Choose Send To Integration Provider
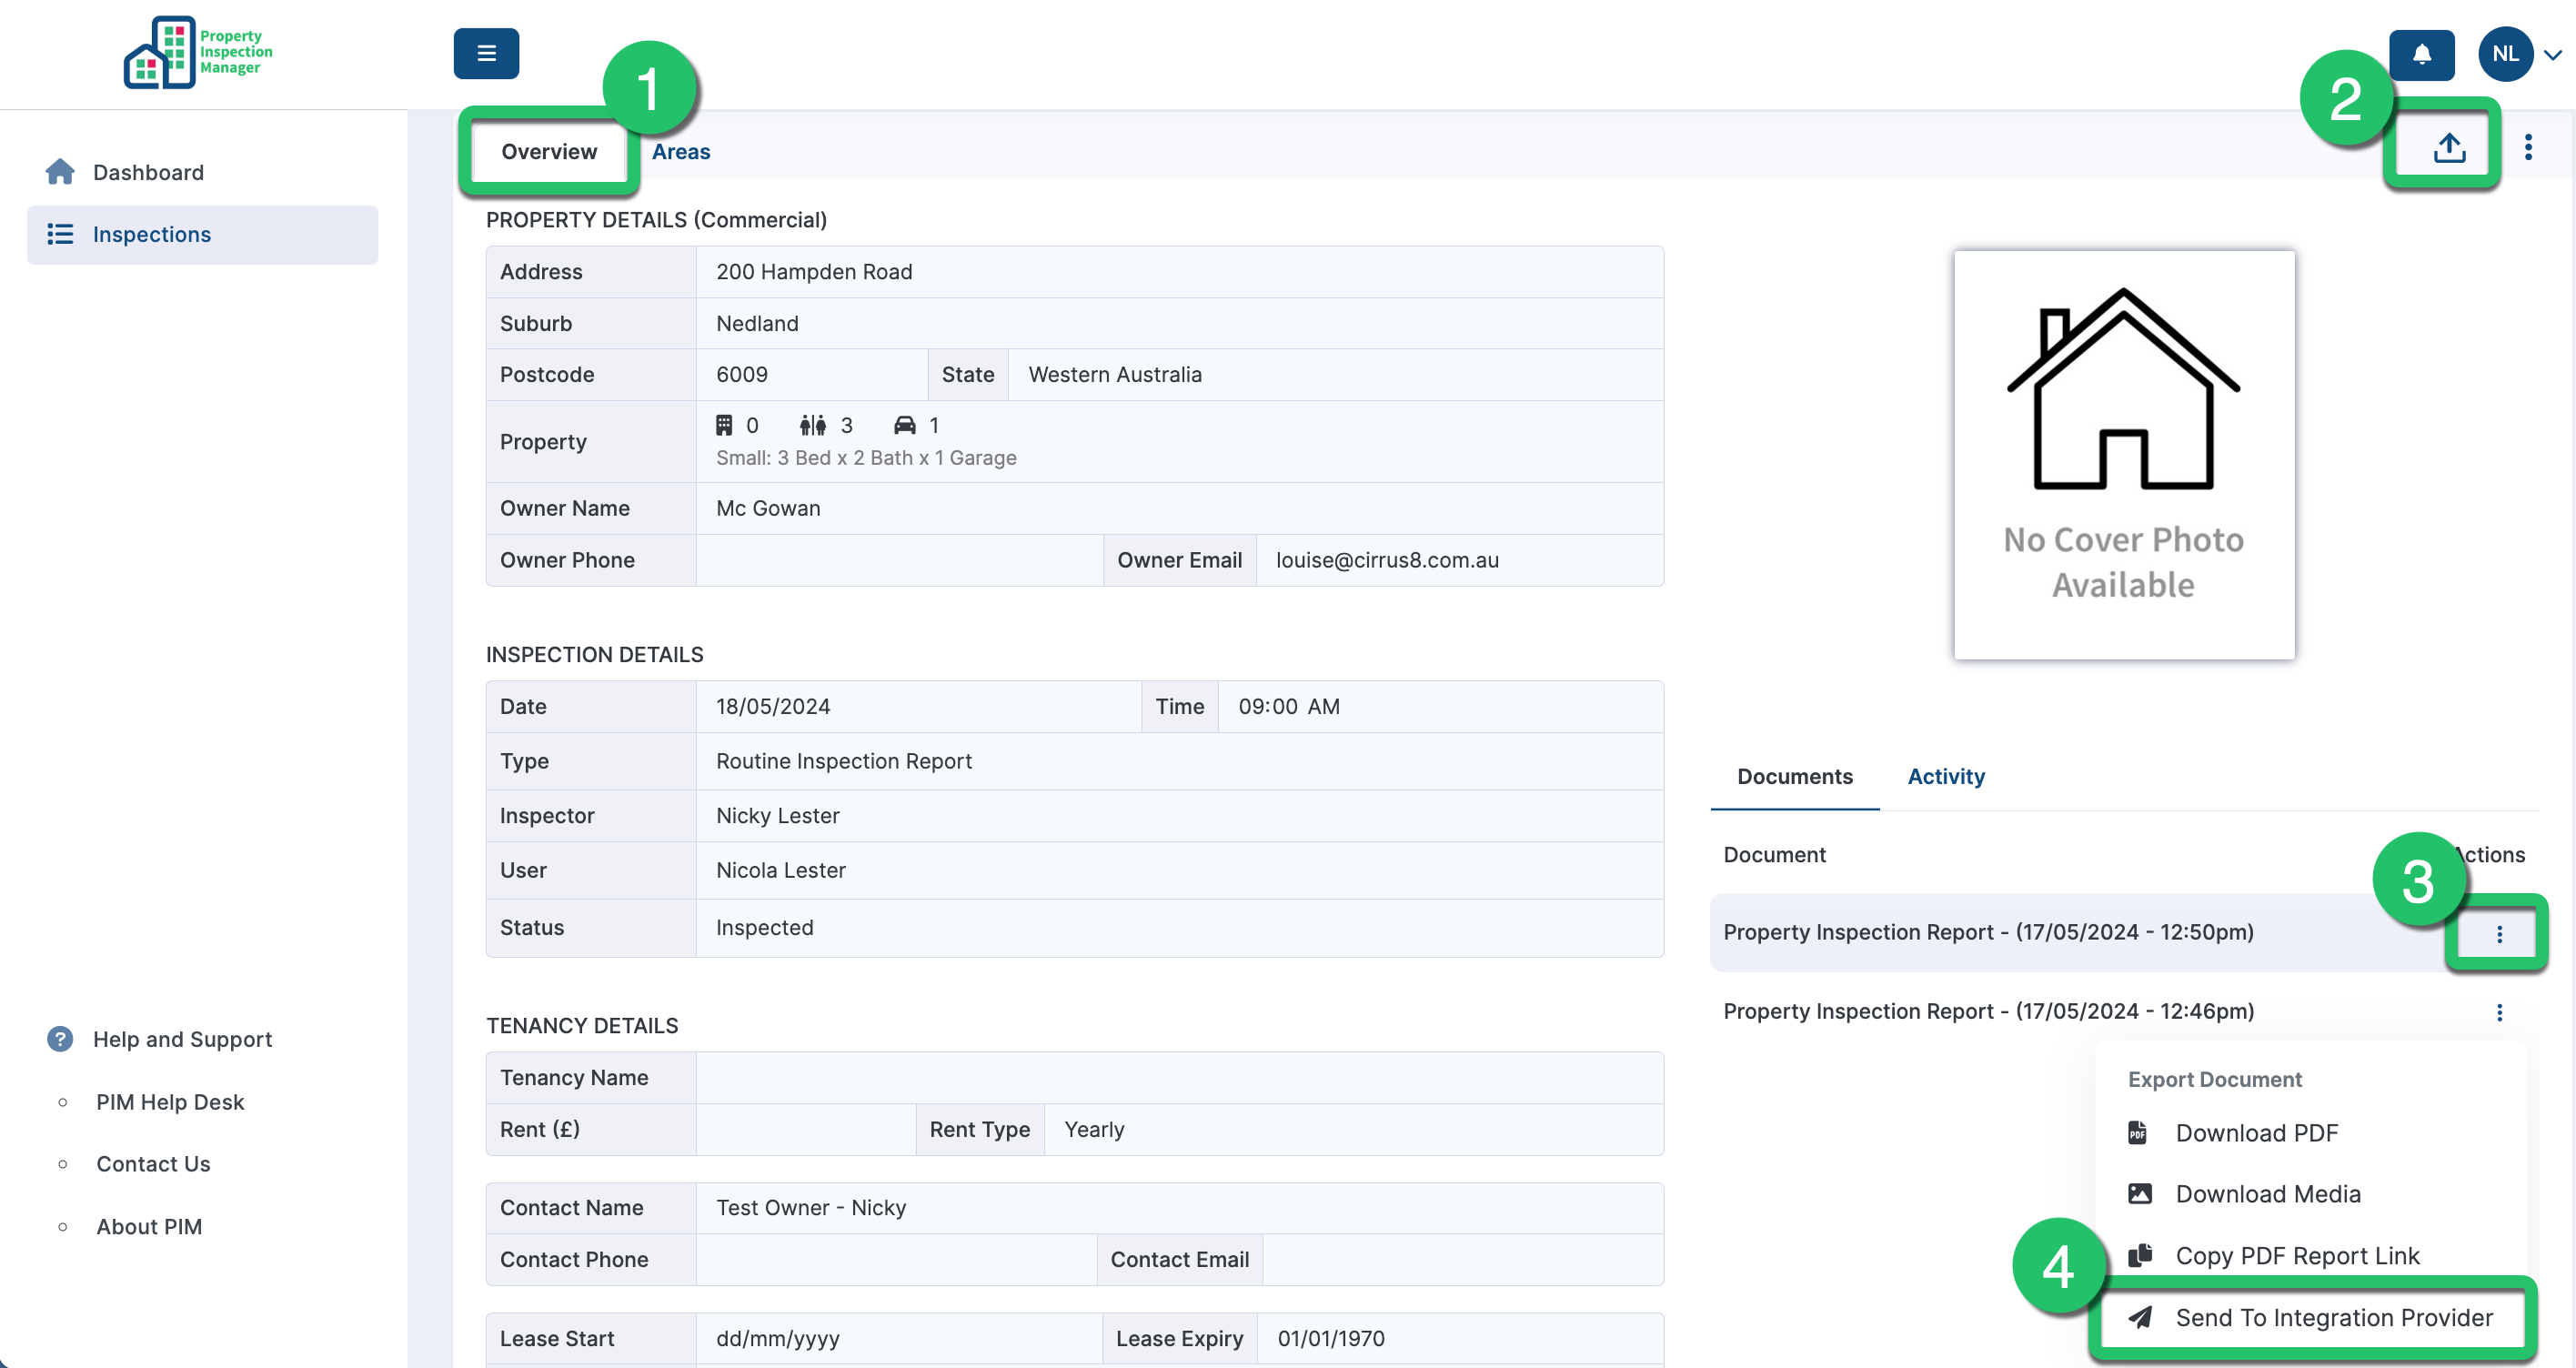The height and width of the screenshot is (1368, 2576). (2333, 1317)
